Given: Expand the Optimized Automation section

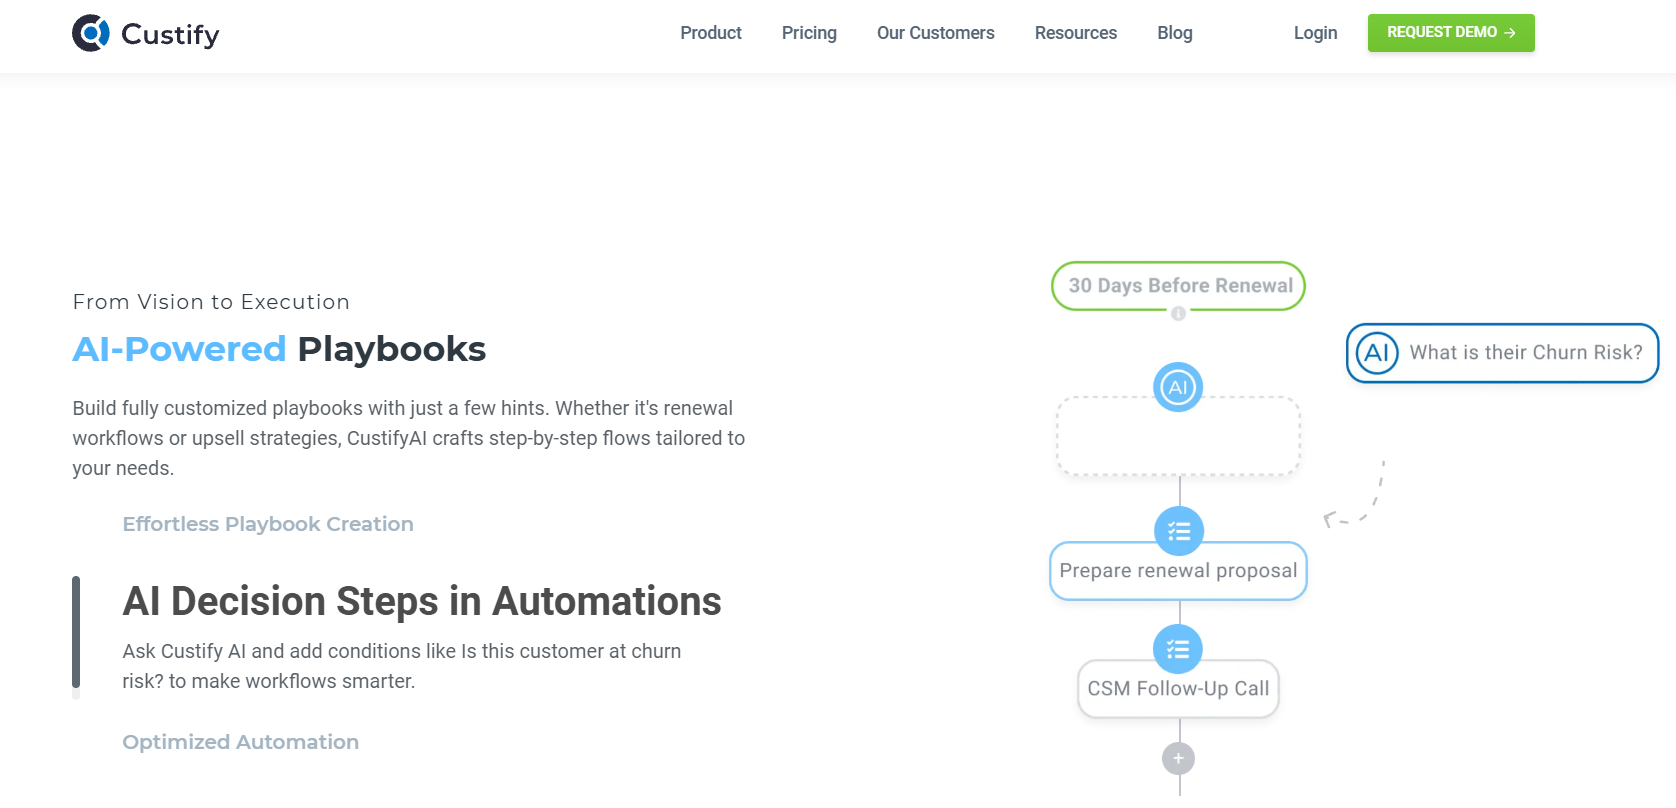Looking at the screenshot, I should [241, 742].
